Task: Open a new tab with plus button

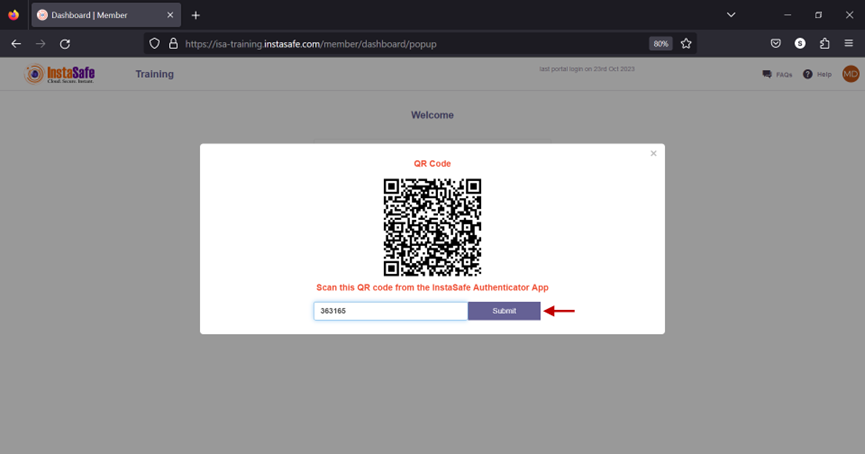Action: click(x=195, y=15)
